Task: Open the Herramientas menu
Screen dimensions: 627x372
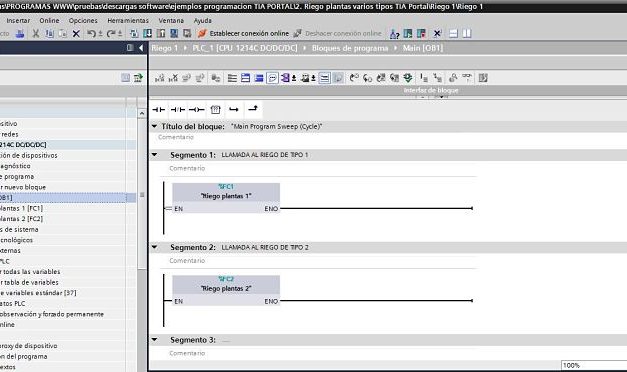Action: [128, 20]
